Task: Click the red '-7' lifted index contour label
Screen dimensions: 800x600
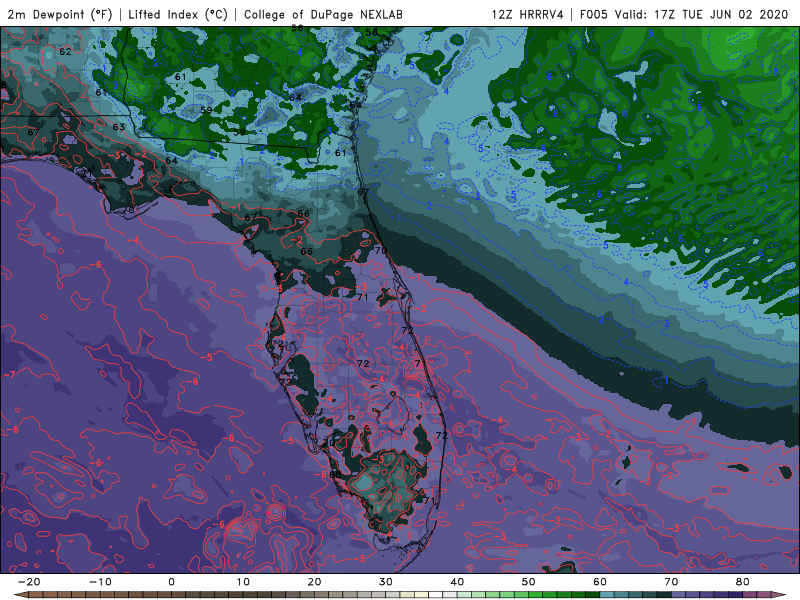Action: click(x=10, y=375)
